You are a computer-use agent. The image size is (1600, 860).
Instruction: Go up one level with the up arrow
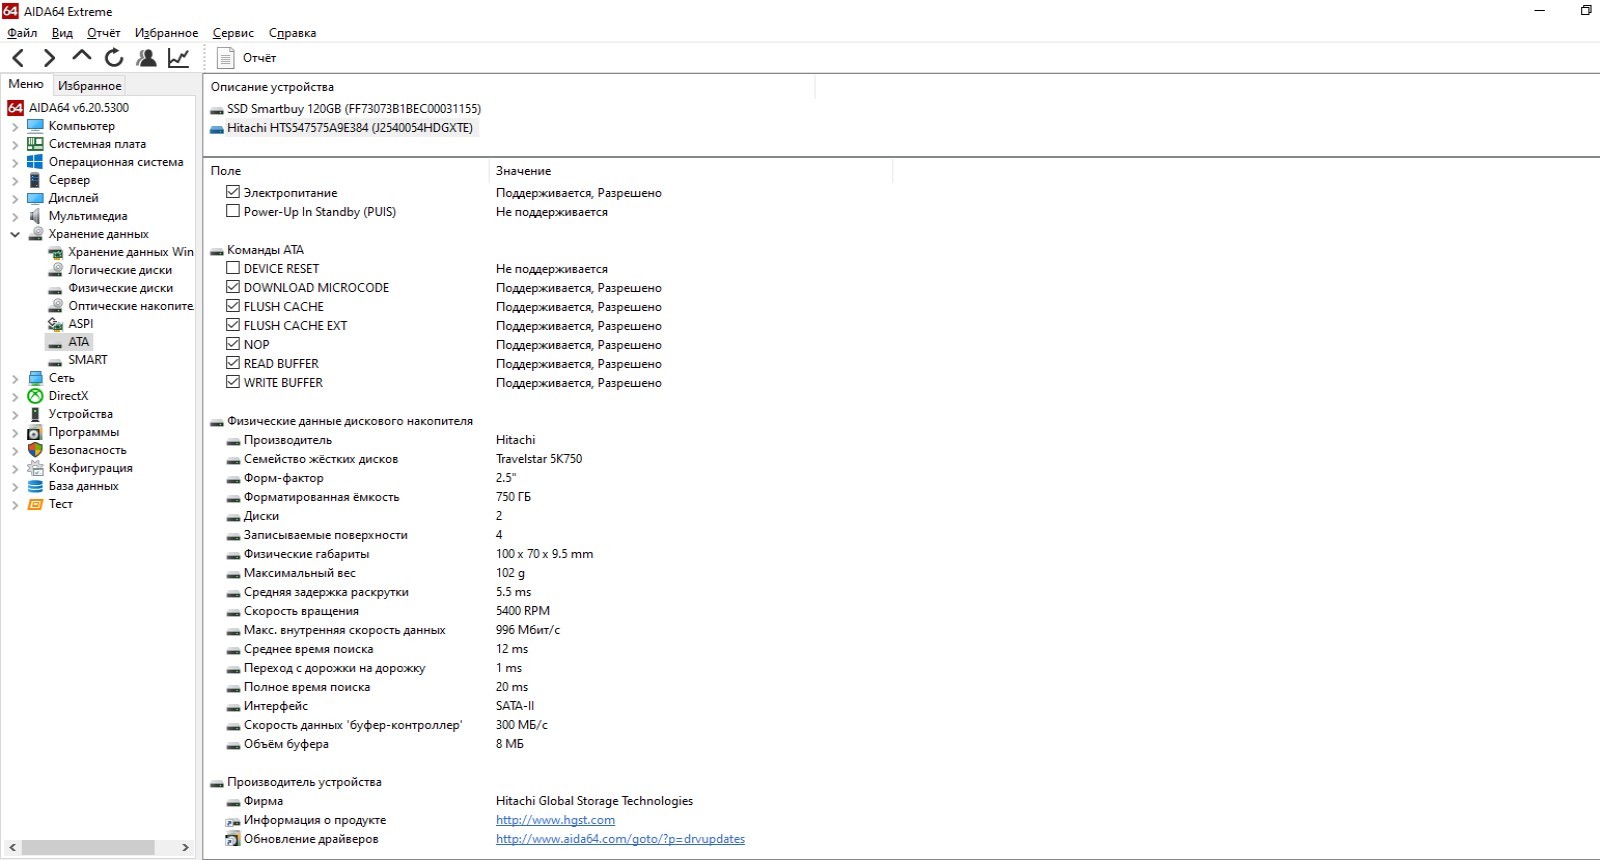pos(82,57)
